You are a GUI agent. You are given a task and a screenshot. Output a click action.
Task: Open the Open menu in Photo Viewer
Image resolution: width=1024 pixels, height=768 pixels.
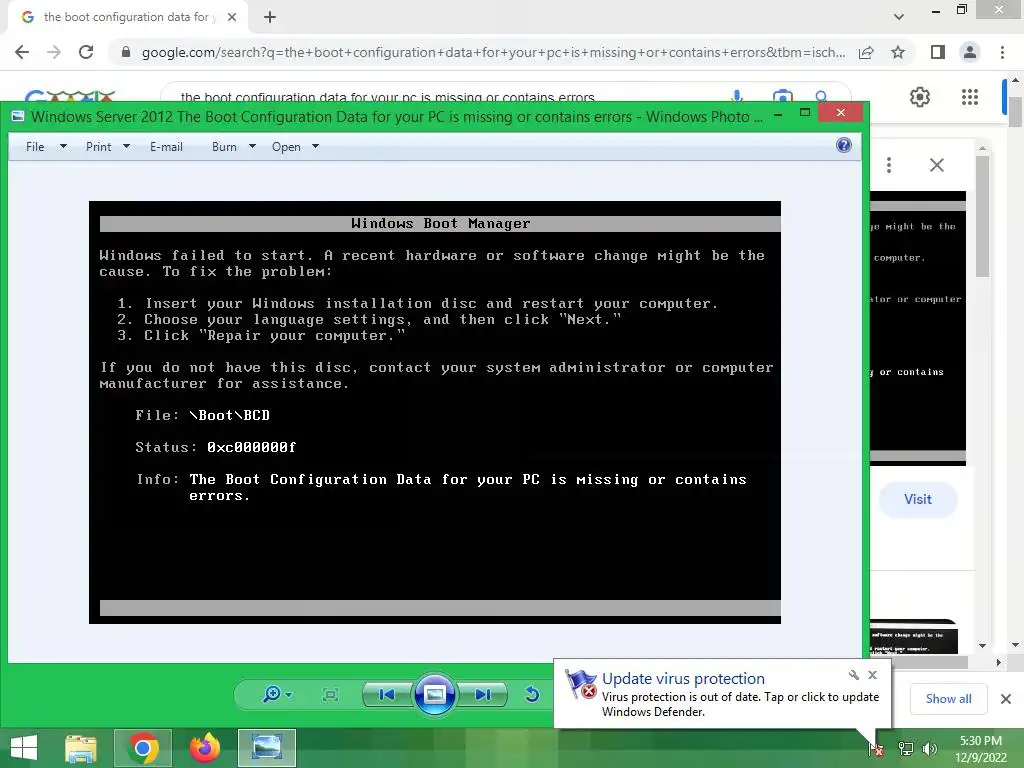pos(286,147)
